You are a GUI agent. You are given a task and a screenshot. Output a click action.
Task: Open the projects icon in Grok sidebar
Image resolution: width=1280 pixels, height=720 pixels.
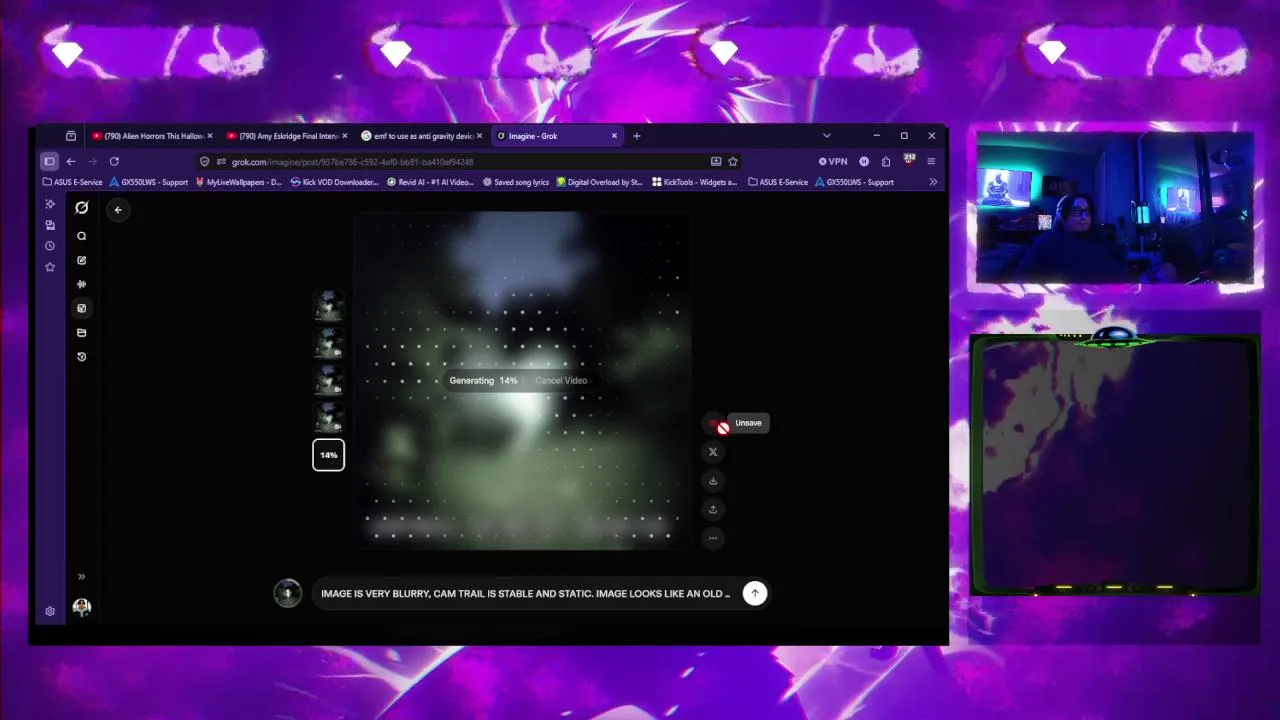(82, 332)
